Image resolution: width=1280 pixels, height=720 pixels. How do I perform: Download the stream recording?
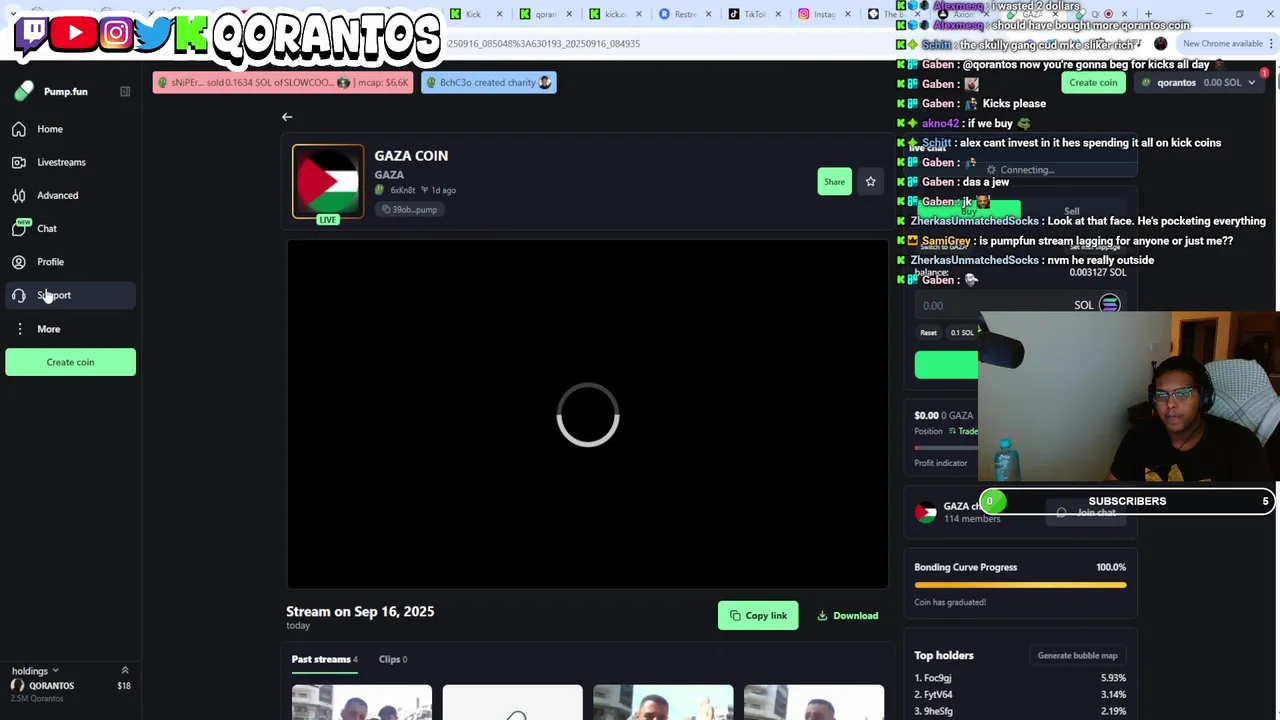(x=847, y=616)
